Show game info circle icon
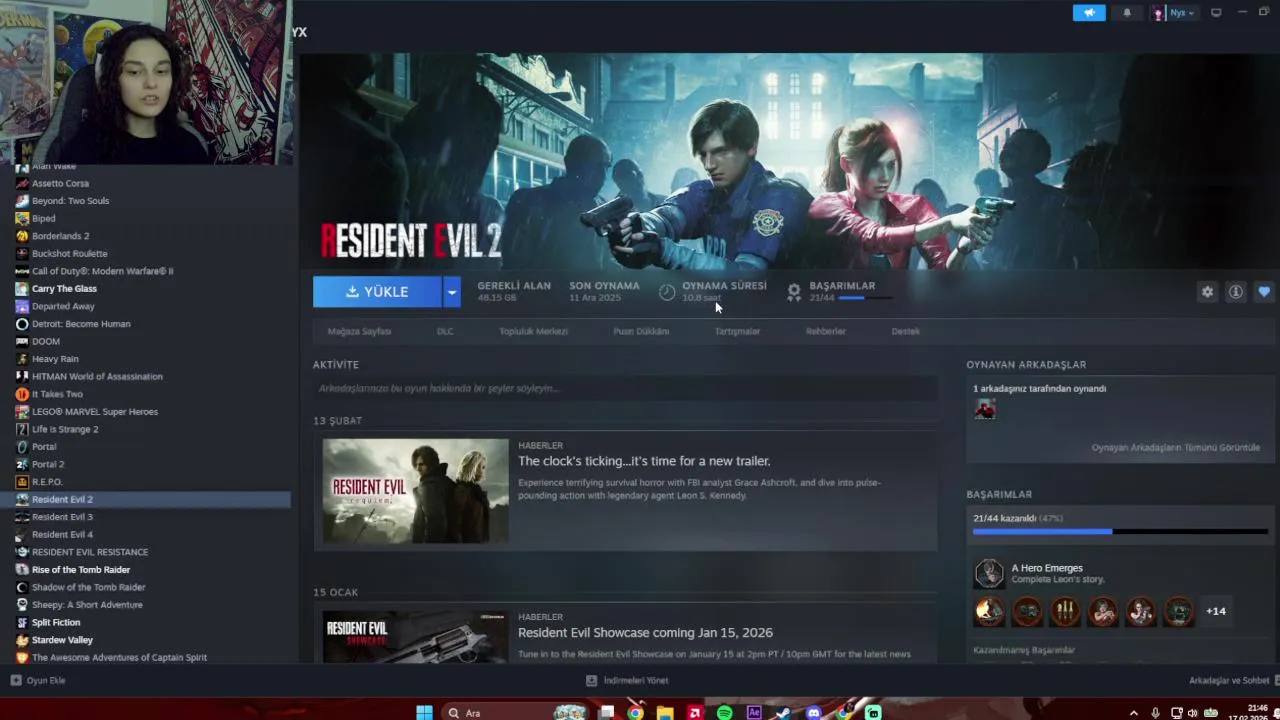The width and height of the screenshot is (1280, 720). click(1236, 292)
